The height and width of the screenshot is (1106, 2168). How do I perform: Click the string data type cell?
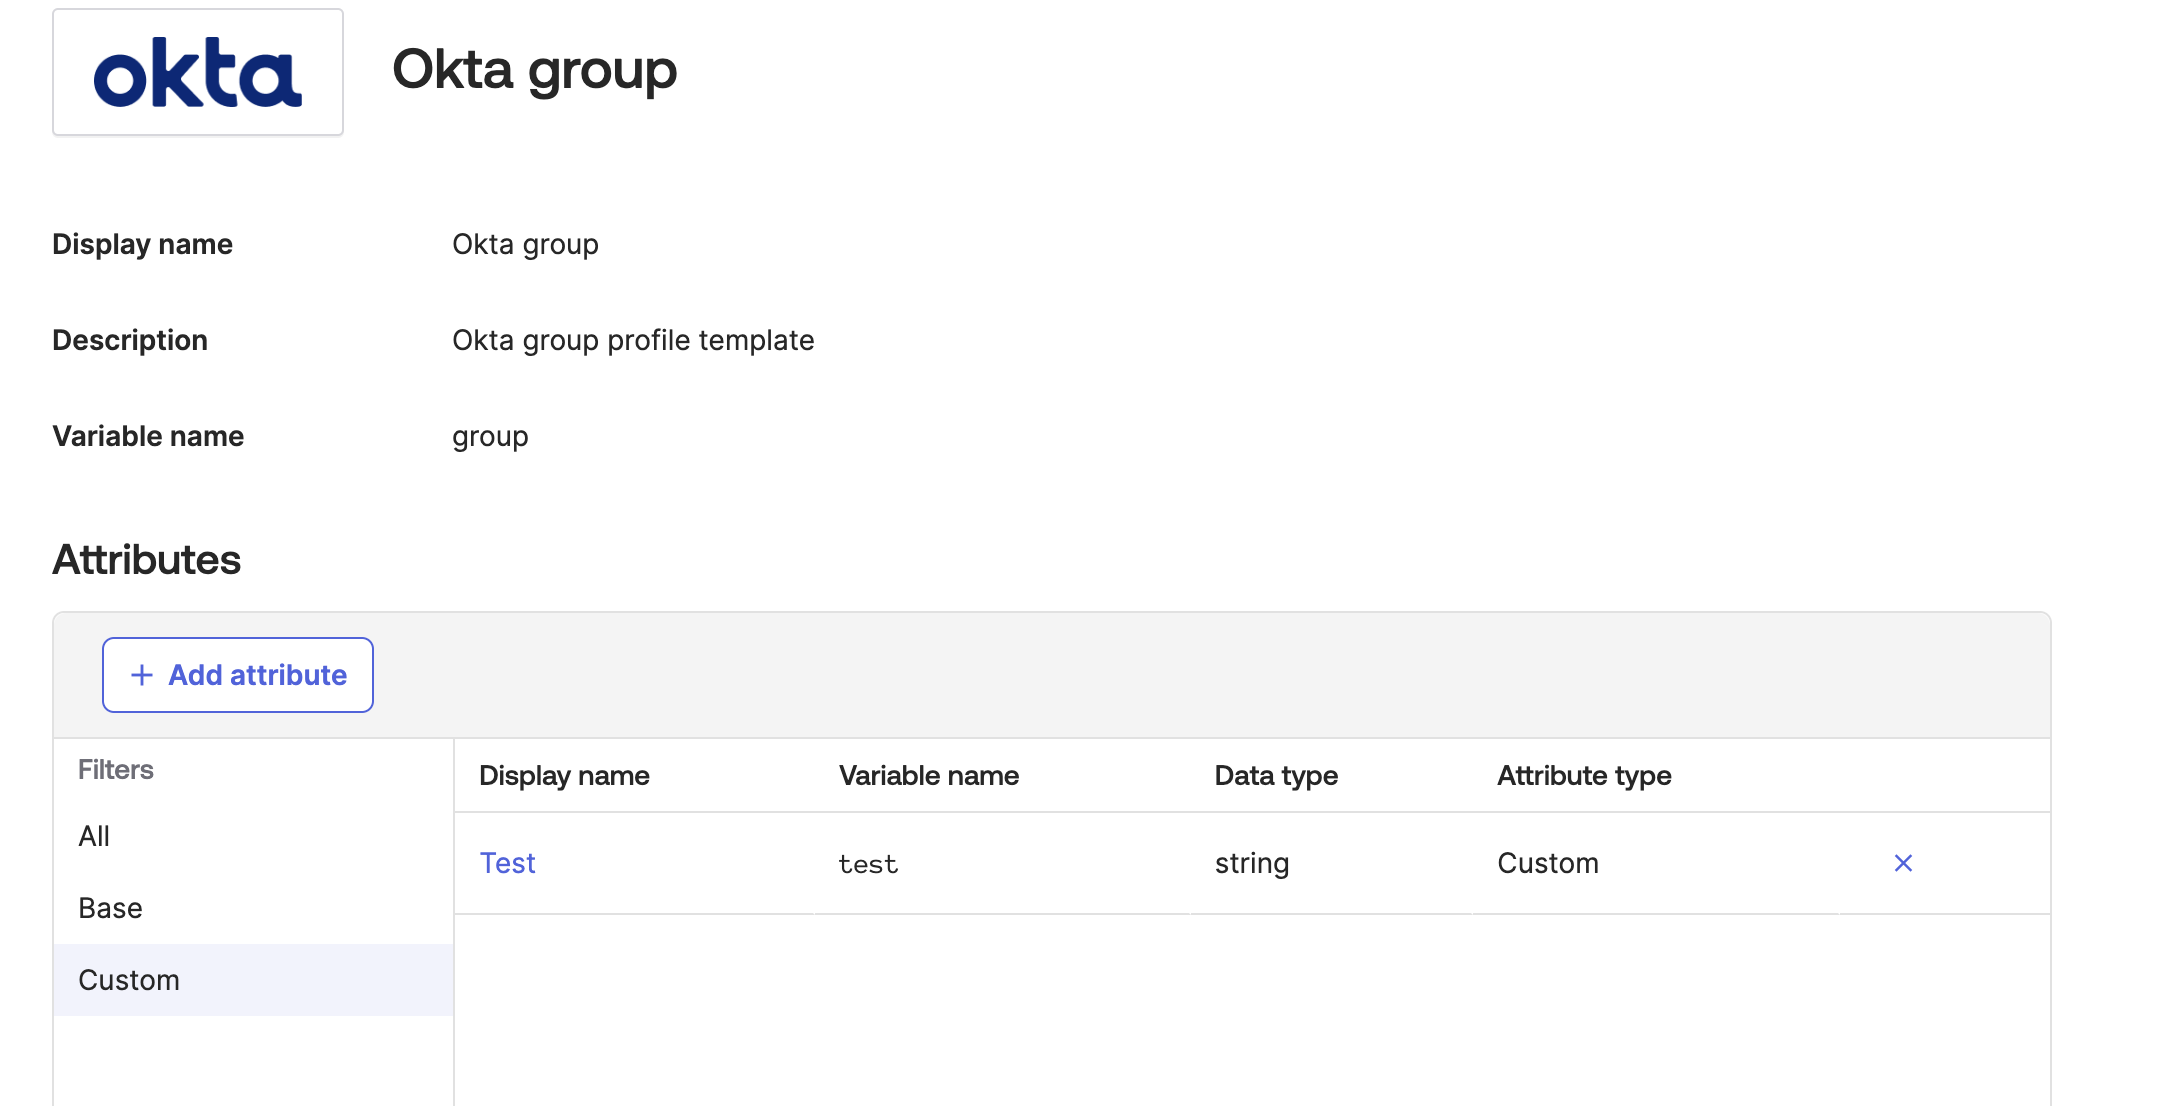click(1251, 863)
